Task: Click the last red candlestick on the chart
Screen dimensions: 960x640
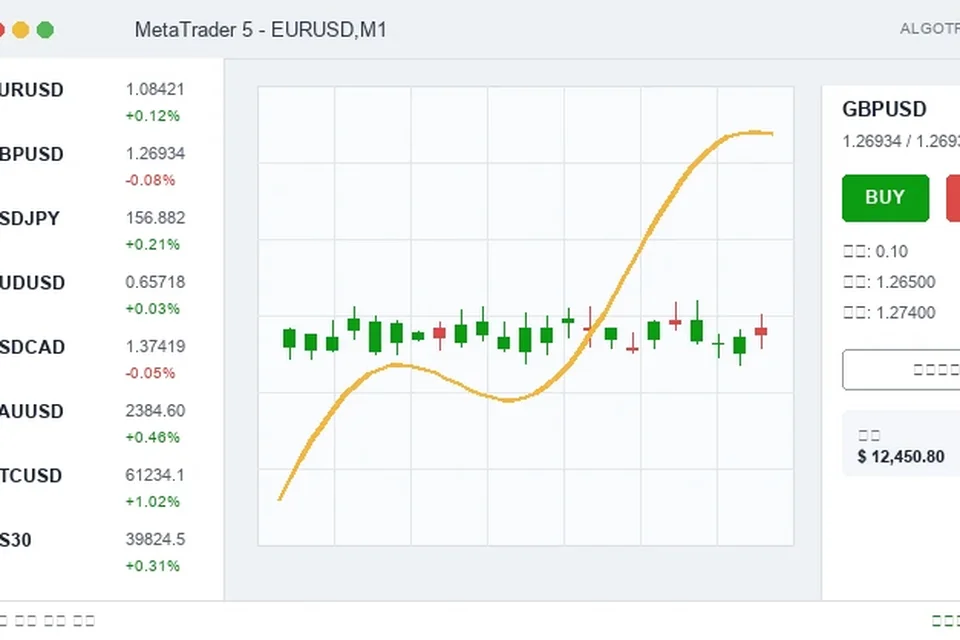Action: [761, 331]
